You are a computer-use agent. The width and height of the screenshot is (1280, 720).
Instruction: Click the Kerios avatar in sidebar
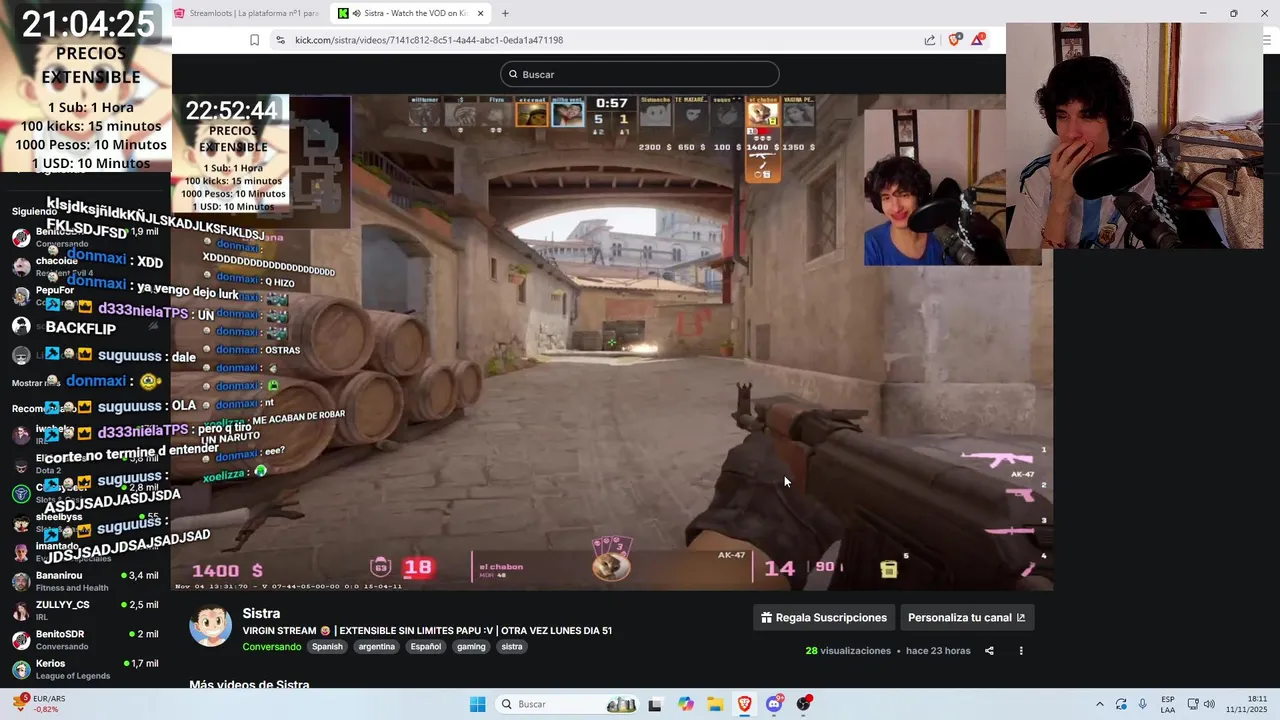point(21,669)
